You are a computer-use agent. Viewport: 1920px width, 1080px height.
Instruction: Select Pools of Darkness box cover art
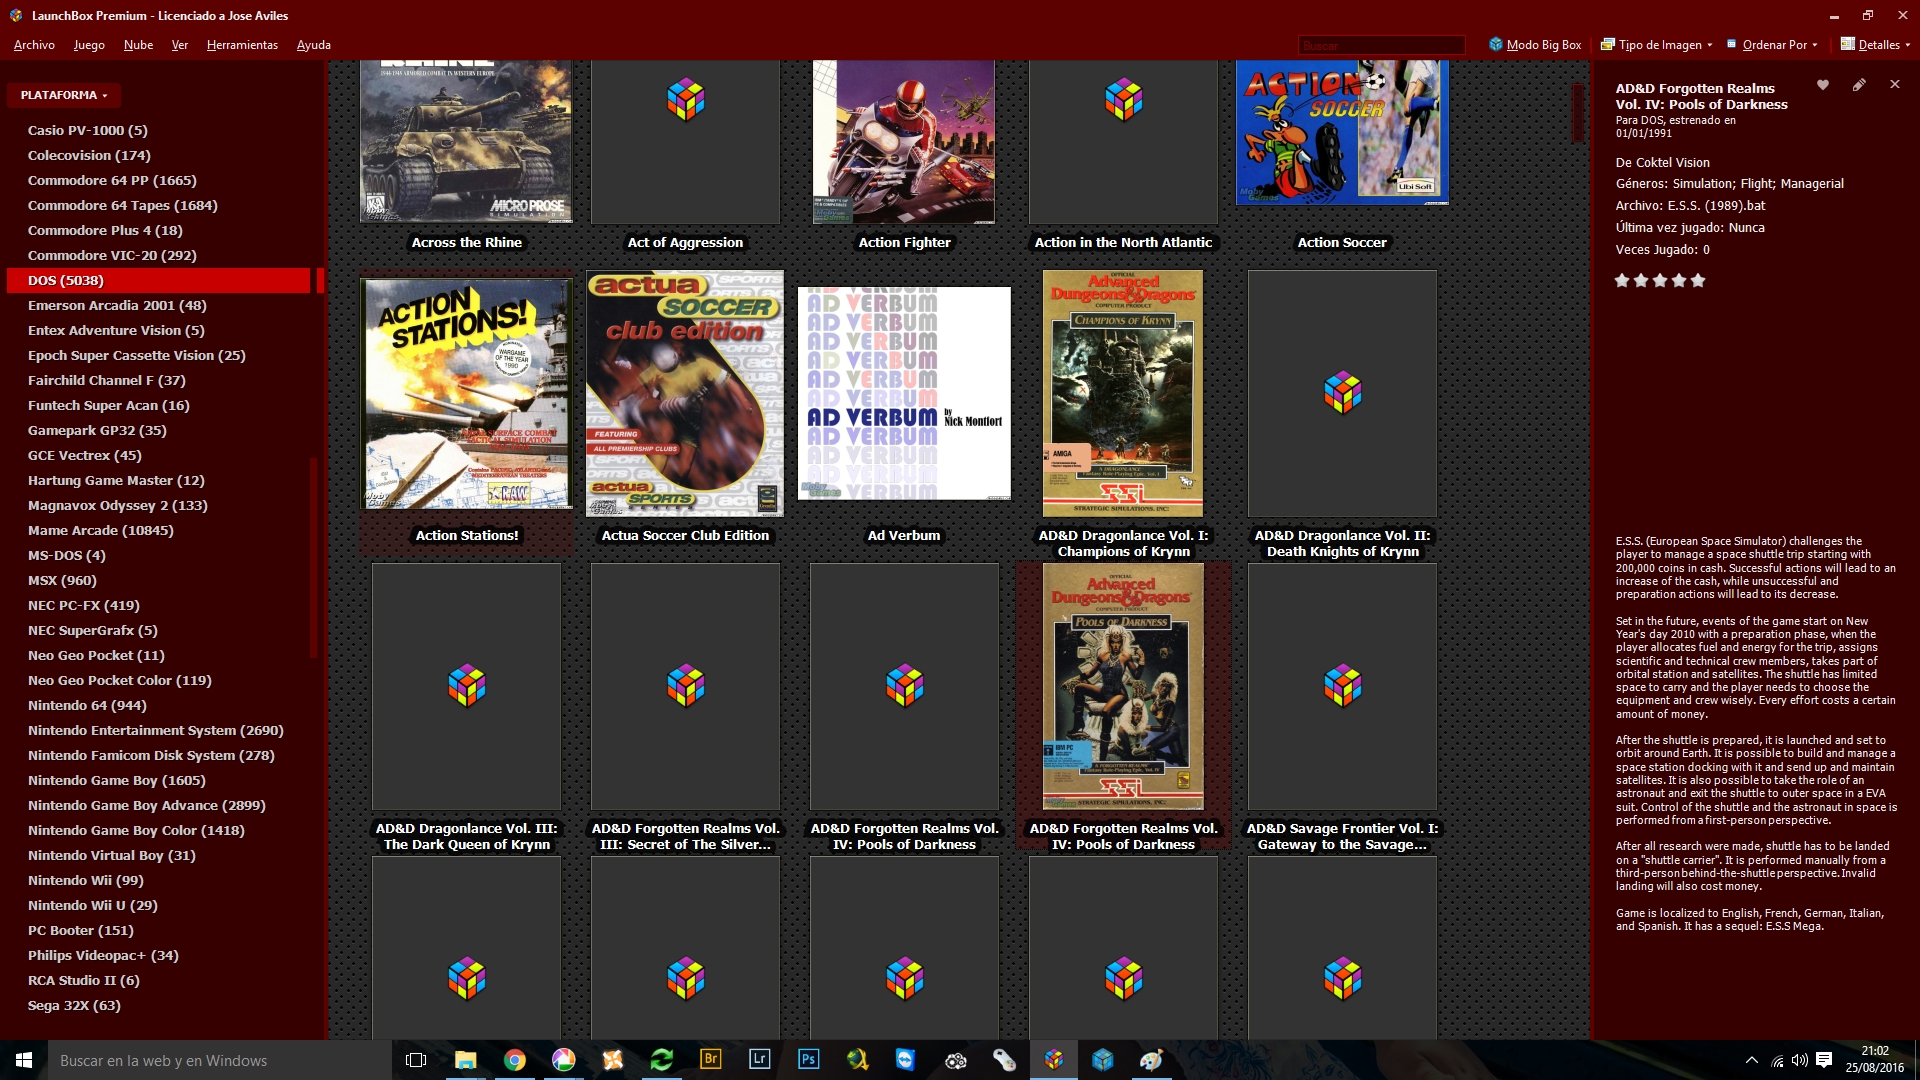coord(1123,686)
